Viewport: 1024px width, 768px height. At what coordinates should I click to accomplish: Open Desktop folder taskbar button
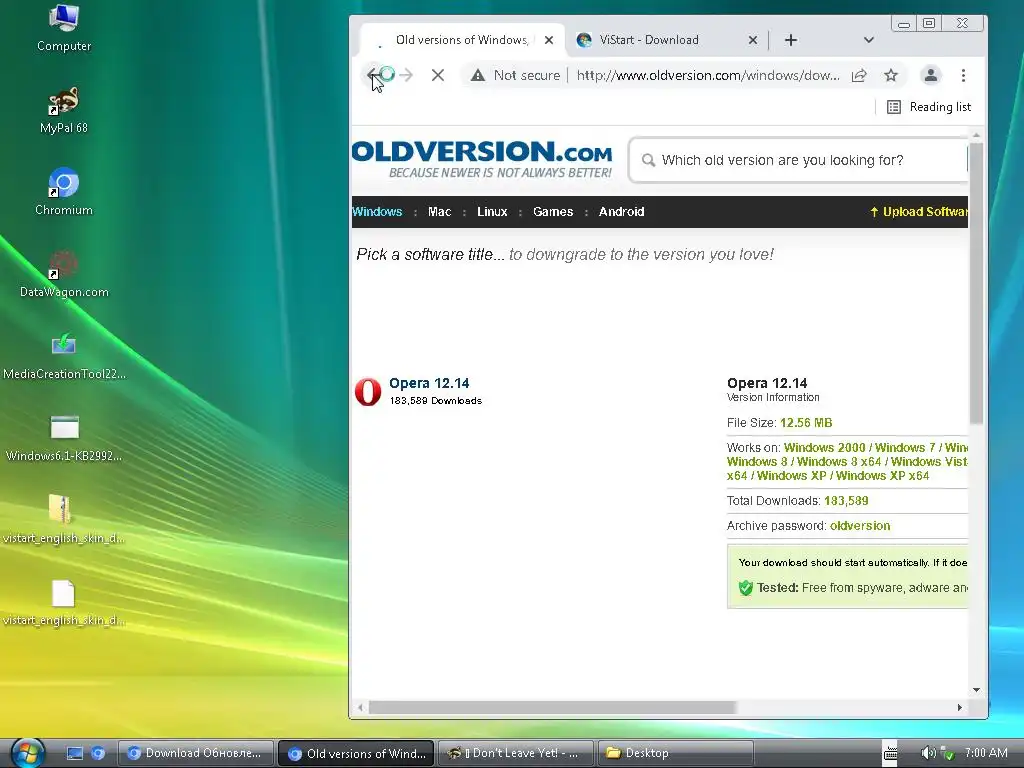point(675,753)
